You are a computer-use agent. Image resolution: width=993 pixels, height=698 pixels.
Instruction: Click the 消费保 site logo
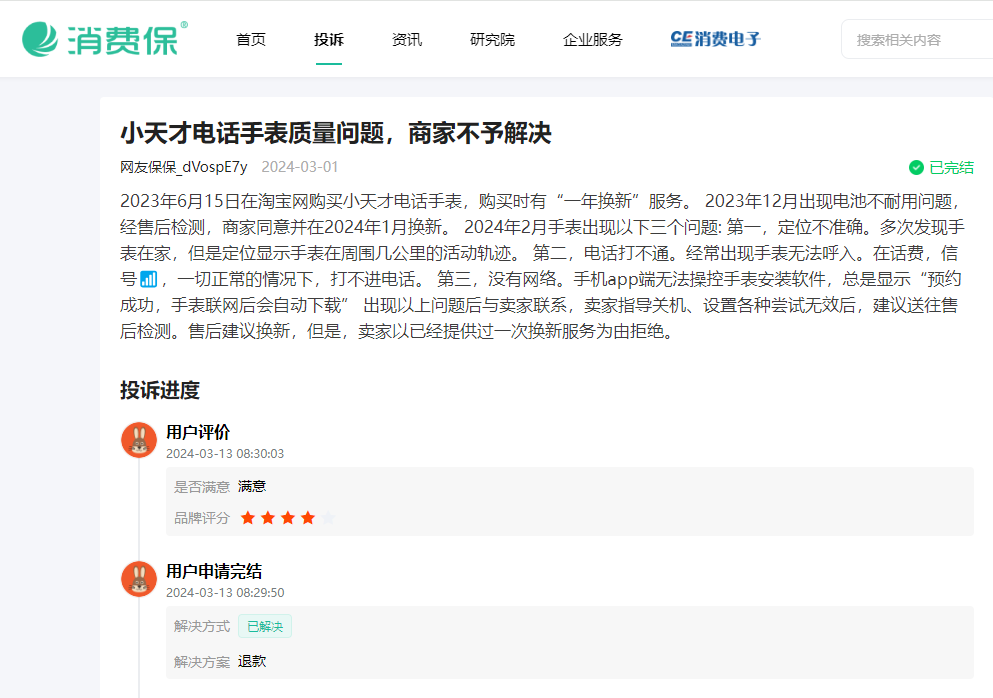105,39
